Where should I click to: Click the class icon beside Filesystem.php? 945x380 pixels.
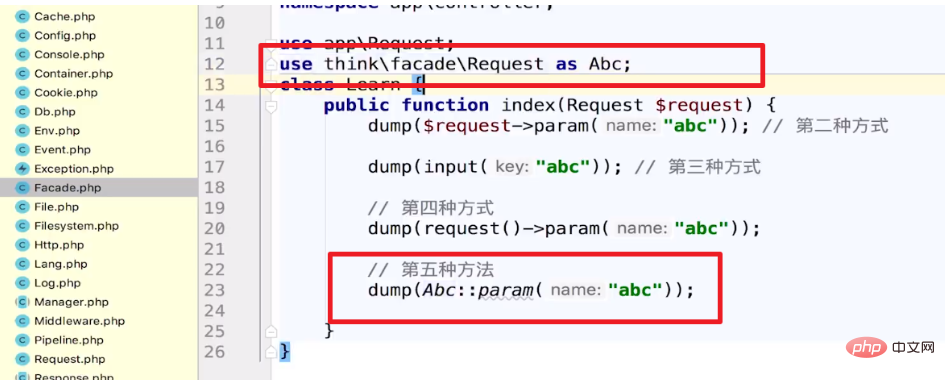click(22, 226)
